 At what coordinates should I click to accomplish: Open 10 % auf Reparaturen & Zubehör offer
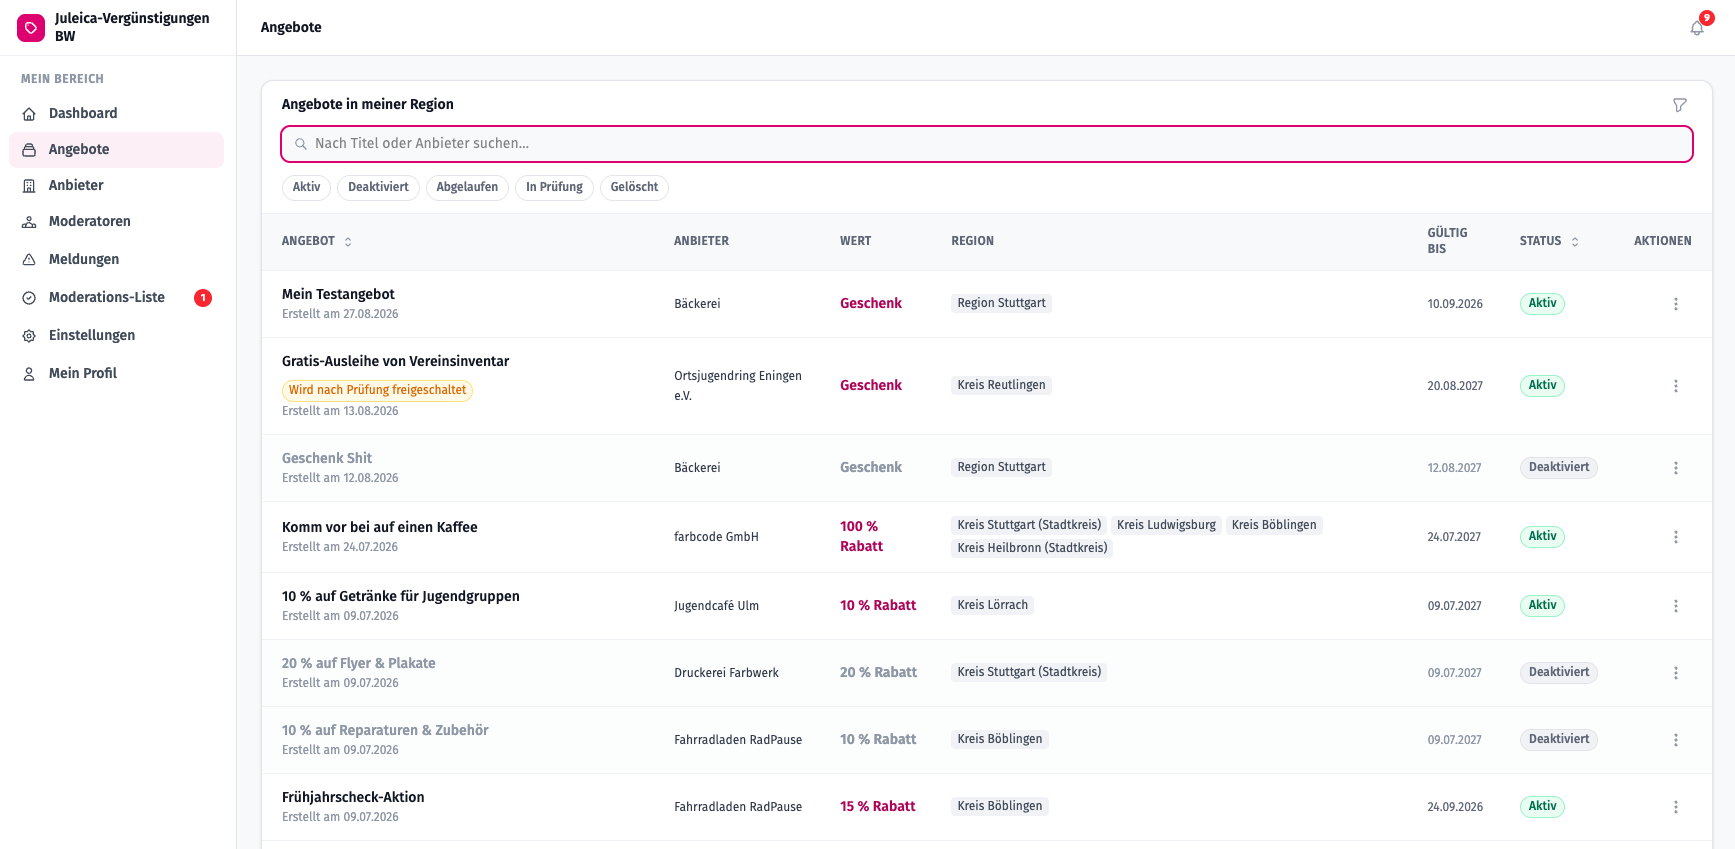click(385, 730)
